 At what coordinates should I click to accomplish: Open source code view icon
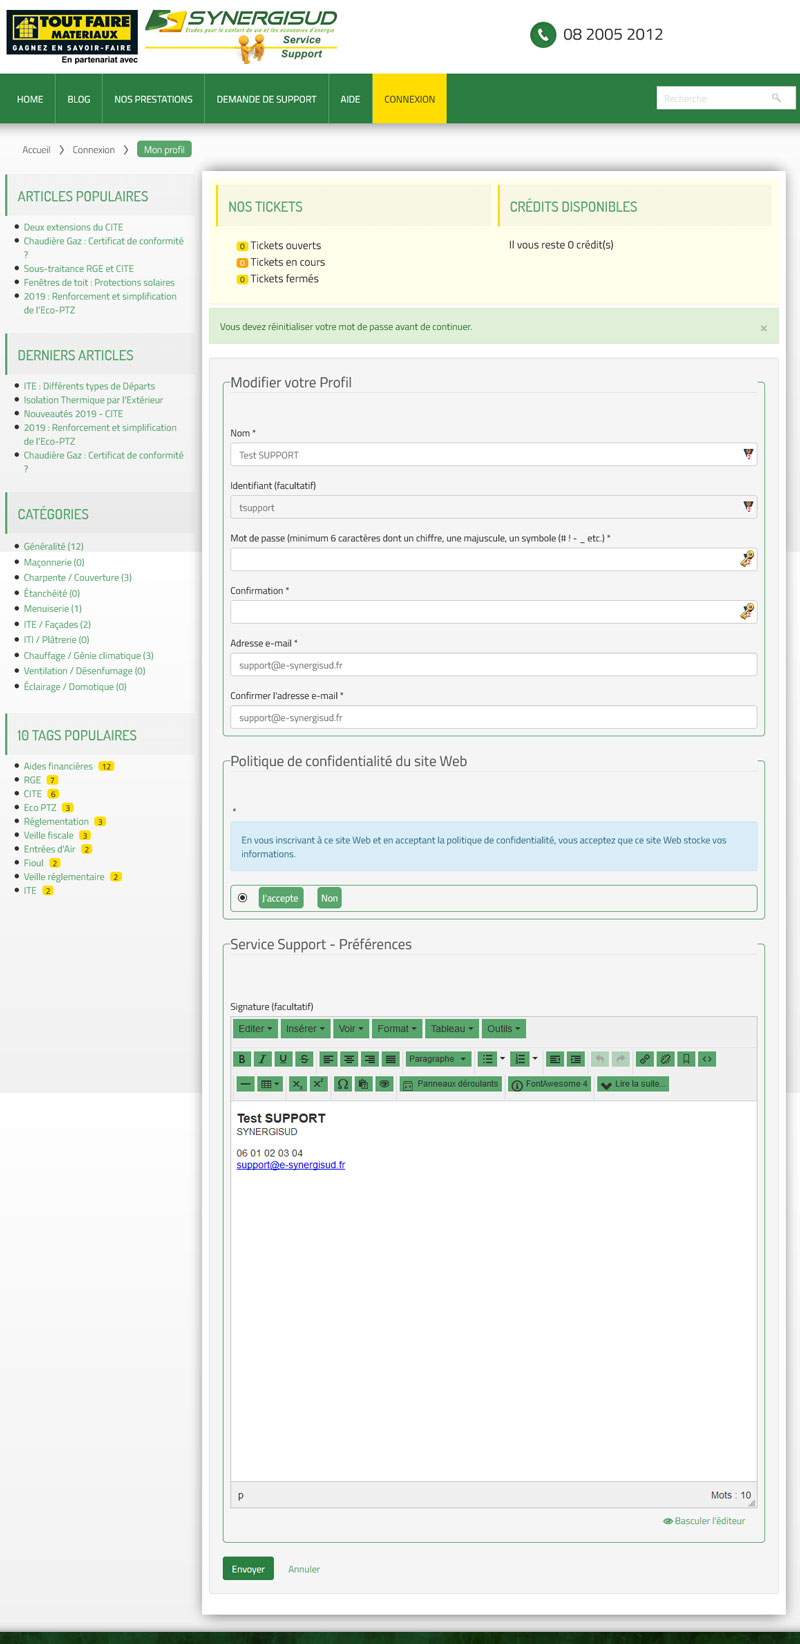[707, 1059]
